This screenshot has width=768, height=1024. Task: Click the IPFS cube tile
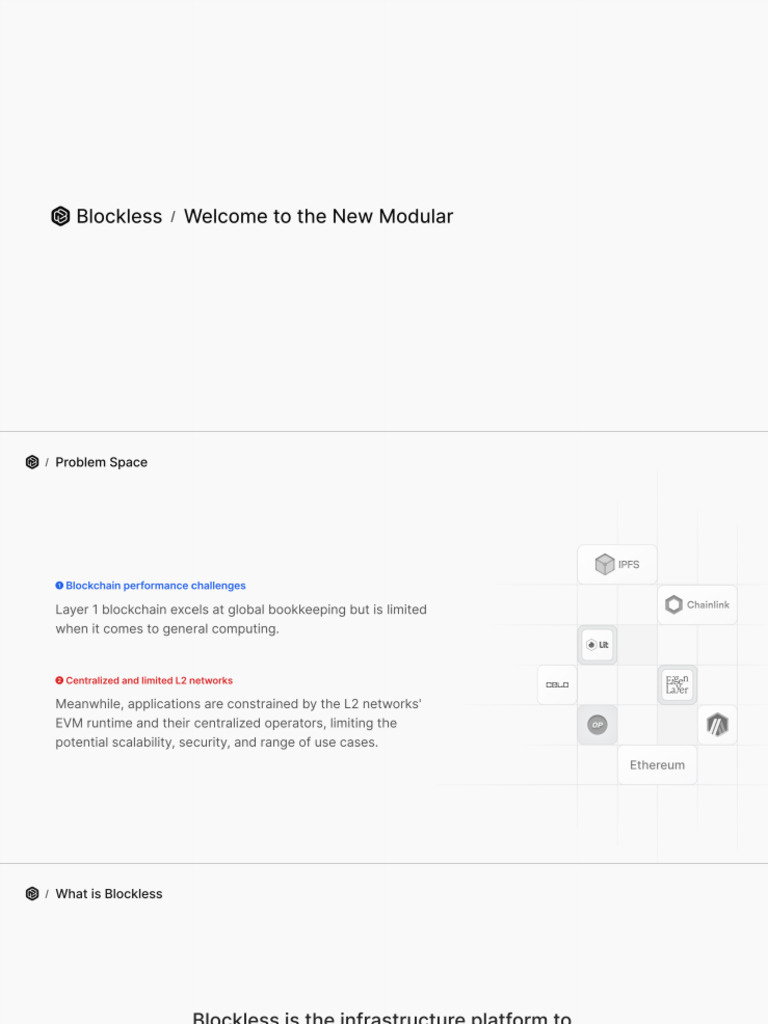[617, 565]
